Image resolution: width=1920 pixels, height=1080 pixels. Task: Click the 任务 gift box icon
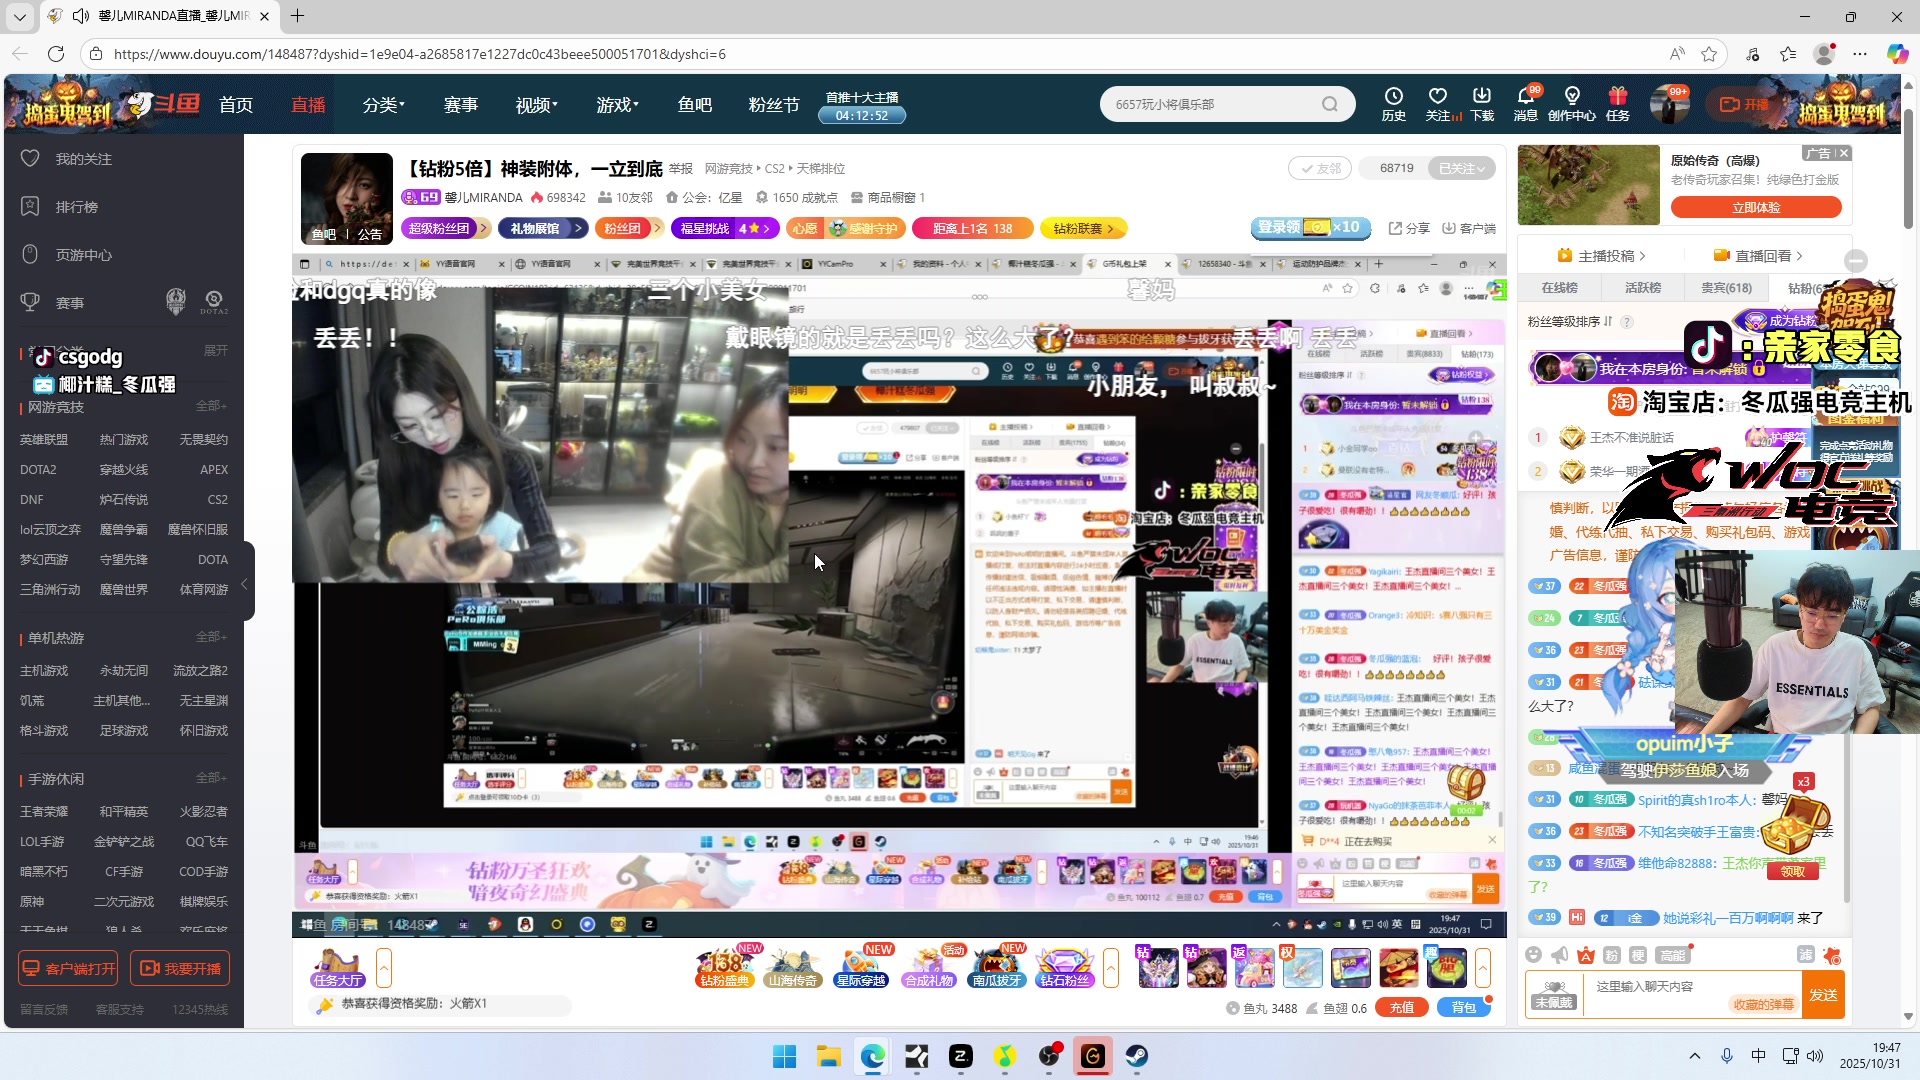pos(1617,97)
